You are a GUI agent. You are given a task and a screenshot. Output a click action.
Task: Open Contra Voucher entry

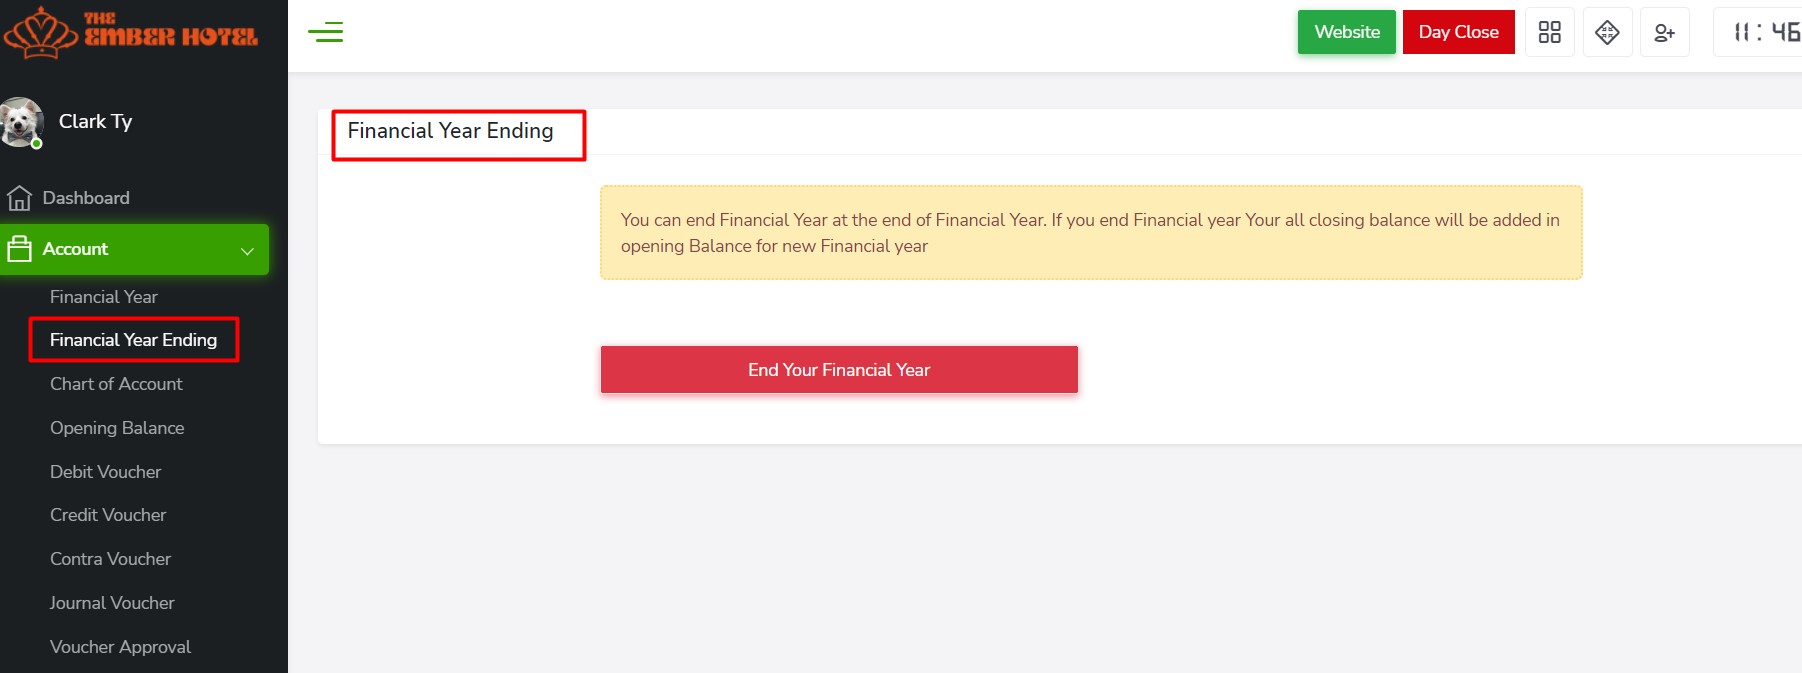[x=110, y=559]
